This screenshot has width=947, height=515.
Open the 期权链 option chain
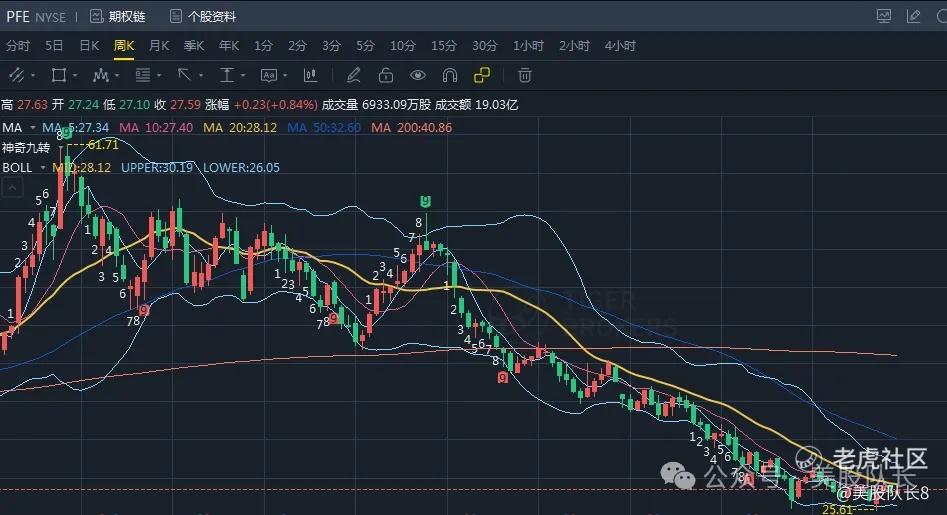coord(118,17)
